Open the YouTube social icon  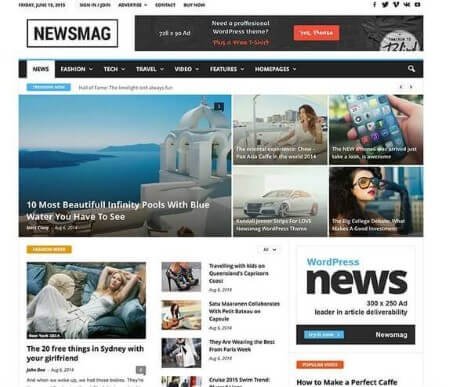tap(417, 5)
